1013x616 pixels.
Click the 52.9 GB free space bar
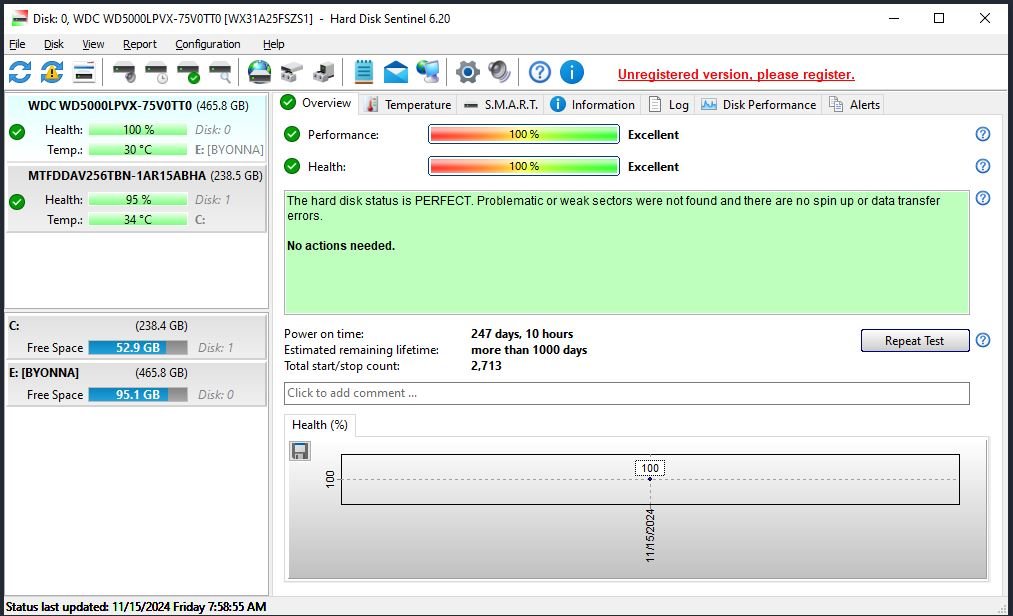click(138, 348)
